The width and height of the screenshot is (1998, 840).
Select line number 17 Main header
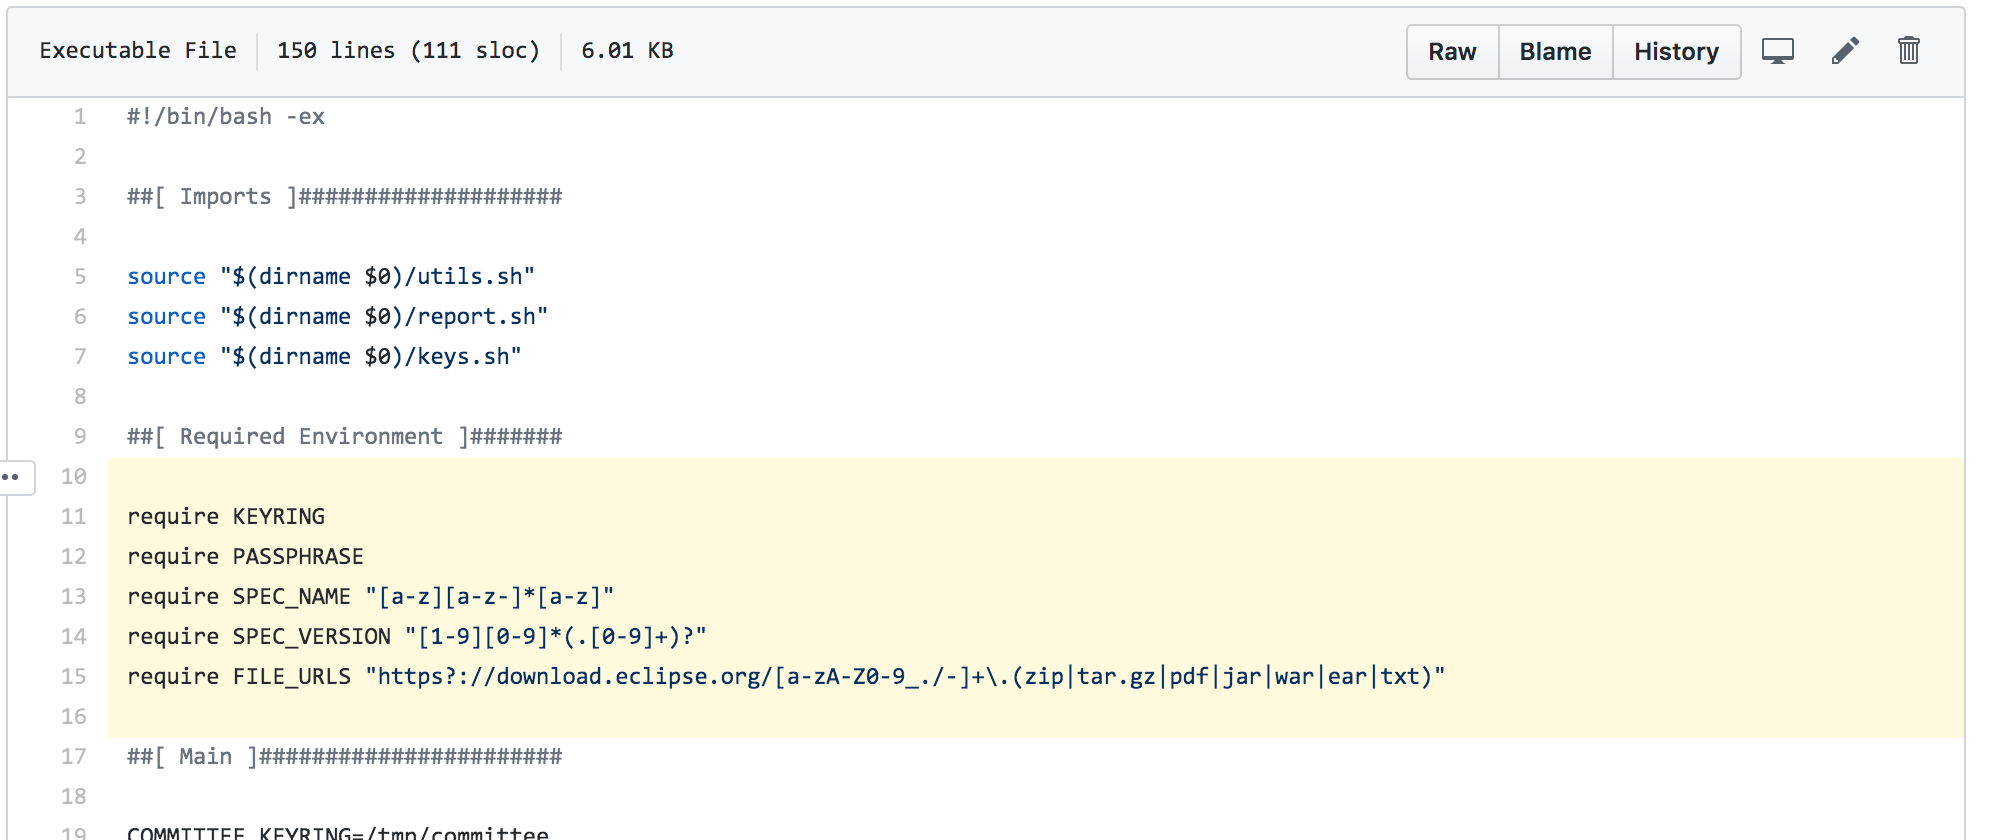click(74, 757)
